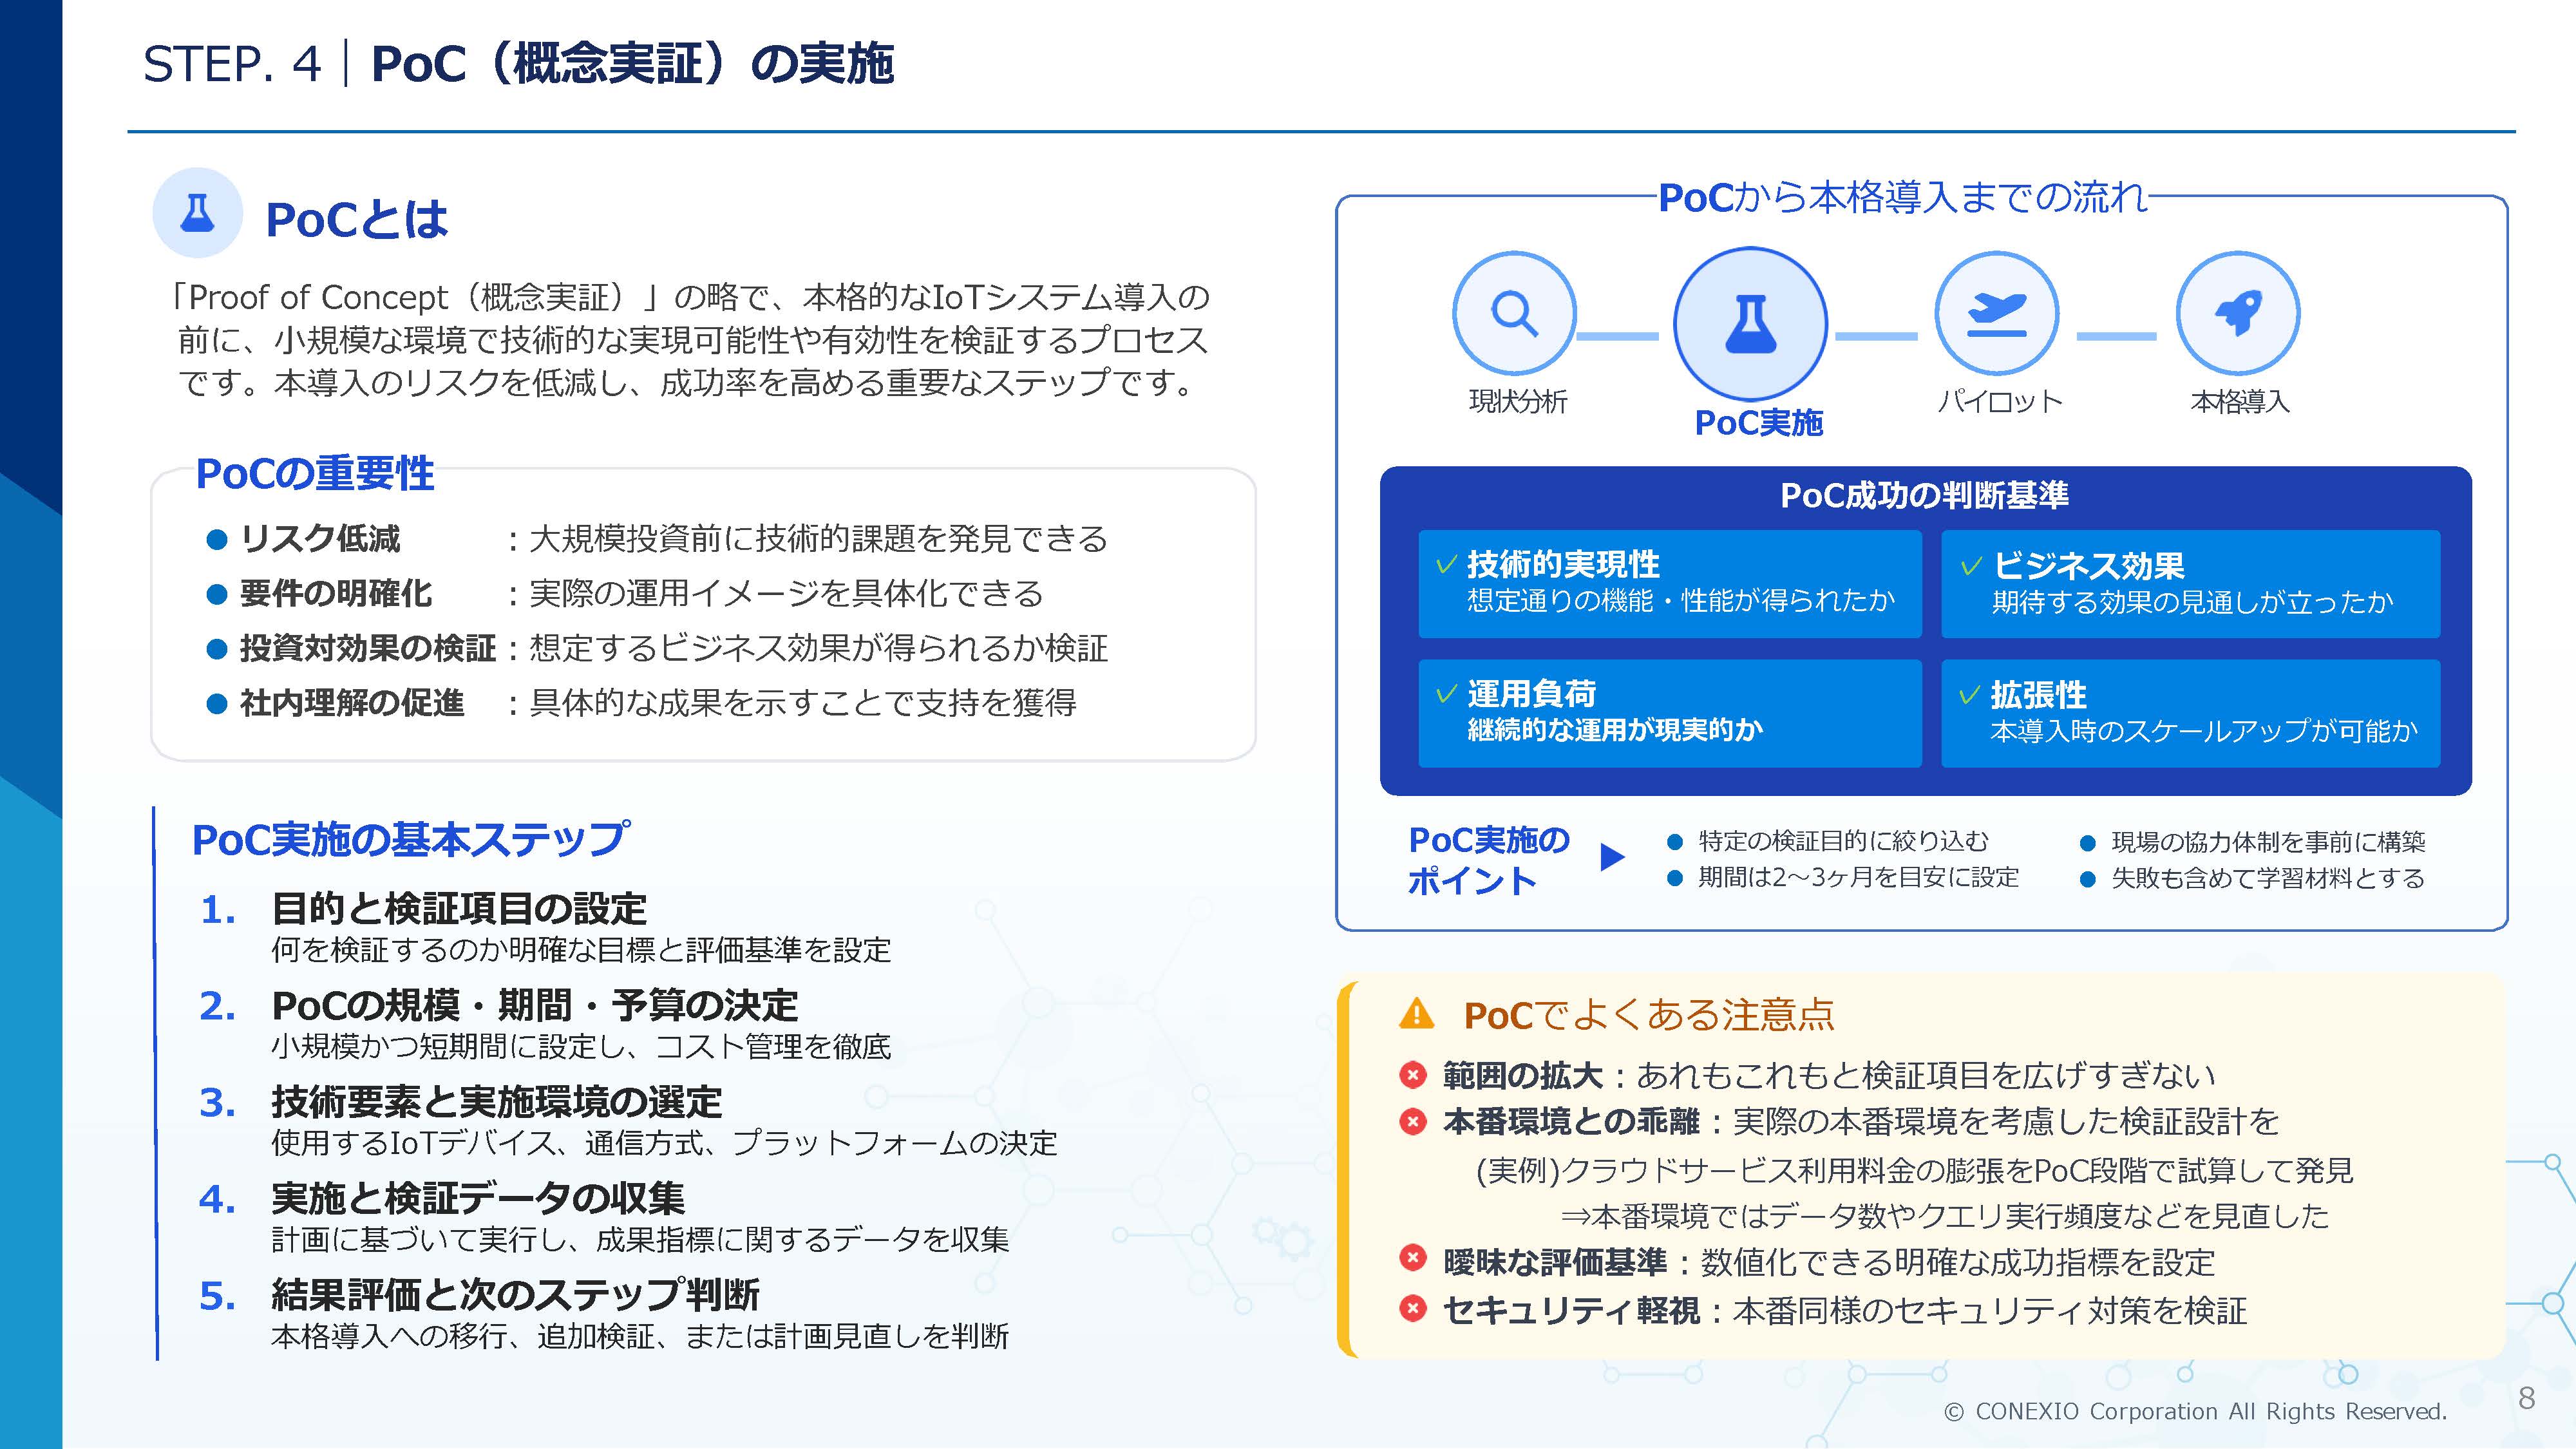The width and height of the screenshot is (2576, 1449).
Task: Click the red X beside 範囲の拡大
Action: pos(1412,1075)
